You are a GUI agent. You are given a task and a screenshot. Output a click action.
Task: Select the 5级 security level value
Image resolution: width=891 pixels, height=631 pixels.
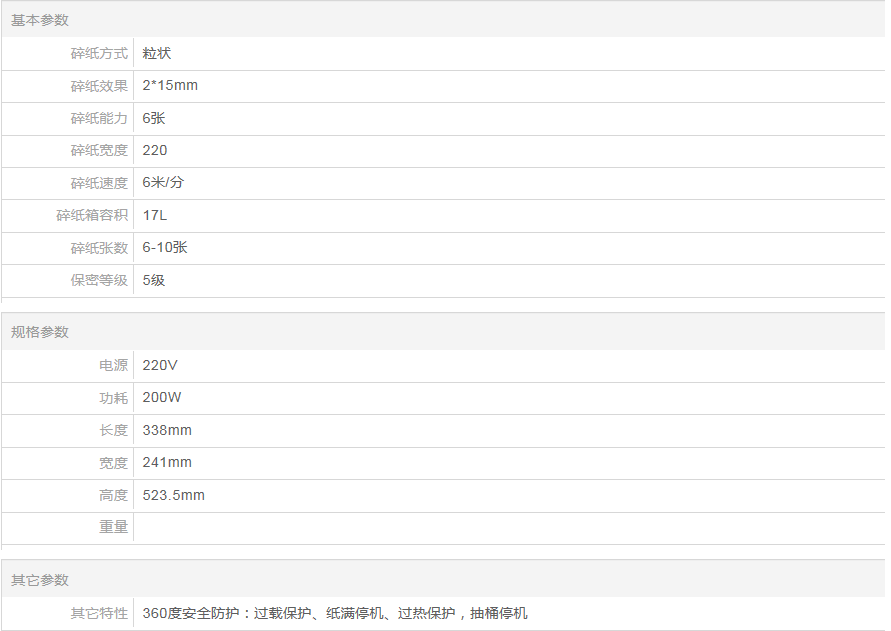[154, 280]
